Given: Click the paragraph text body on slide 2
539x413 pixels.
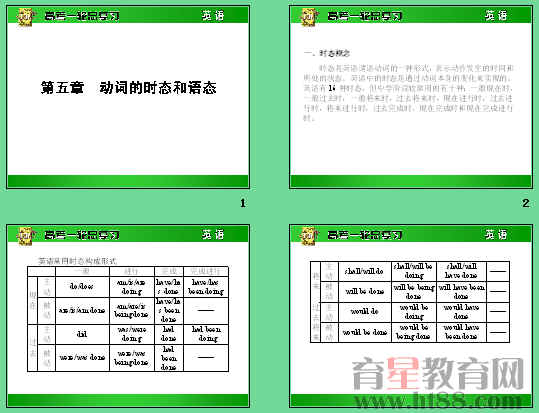Looking at the screenshot, I should (x=408, y=93).
